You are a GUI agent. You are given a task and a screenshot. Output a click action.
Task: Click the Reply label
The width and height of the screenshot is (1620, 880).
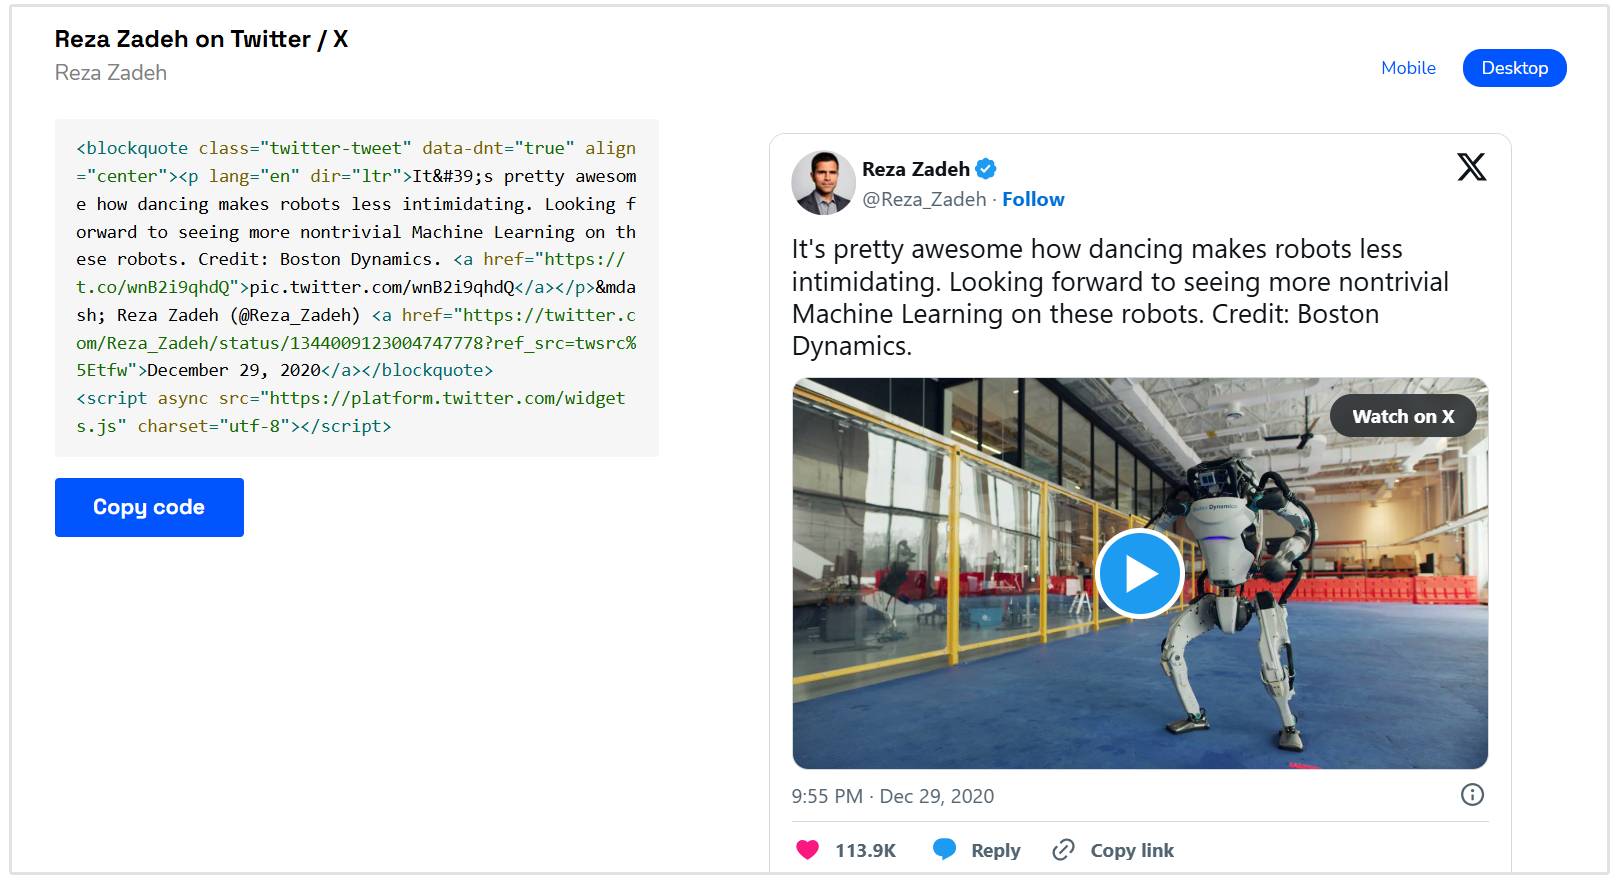[x=995, y=850]
